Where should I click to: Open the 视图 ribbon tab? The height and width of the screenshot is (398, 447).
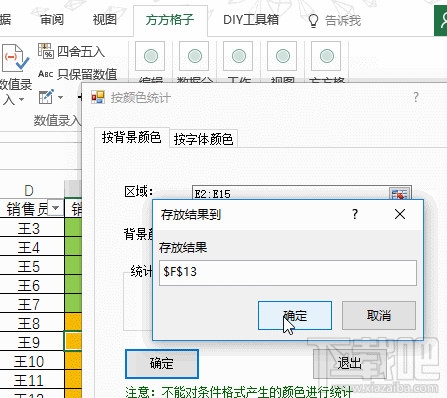(x=104, y=20)
